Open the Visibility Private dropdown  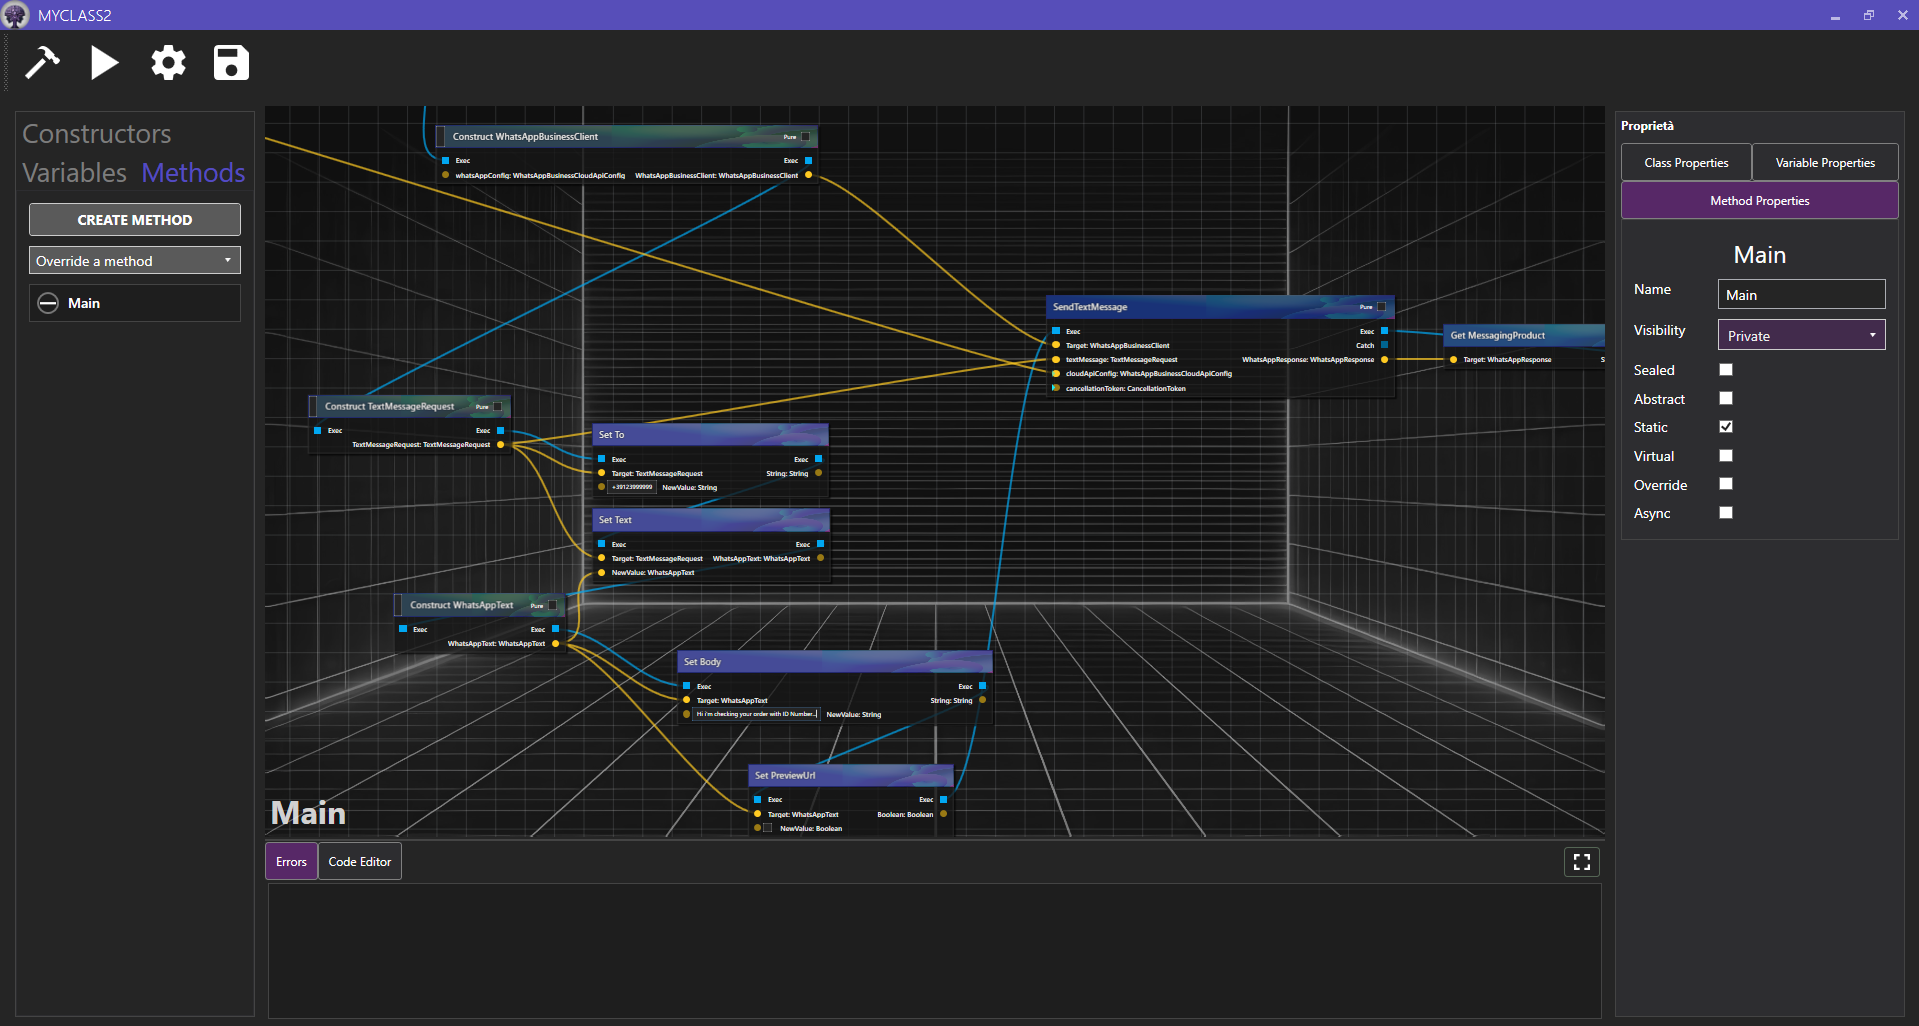(x=1800, y=336)
